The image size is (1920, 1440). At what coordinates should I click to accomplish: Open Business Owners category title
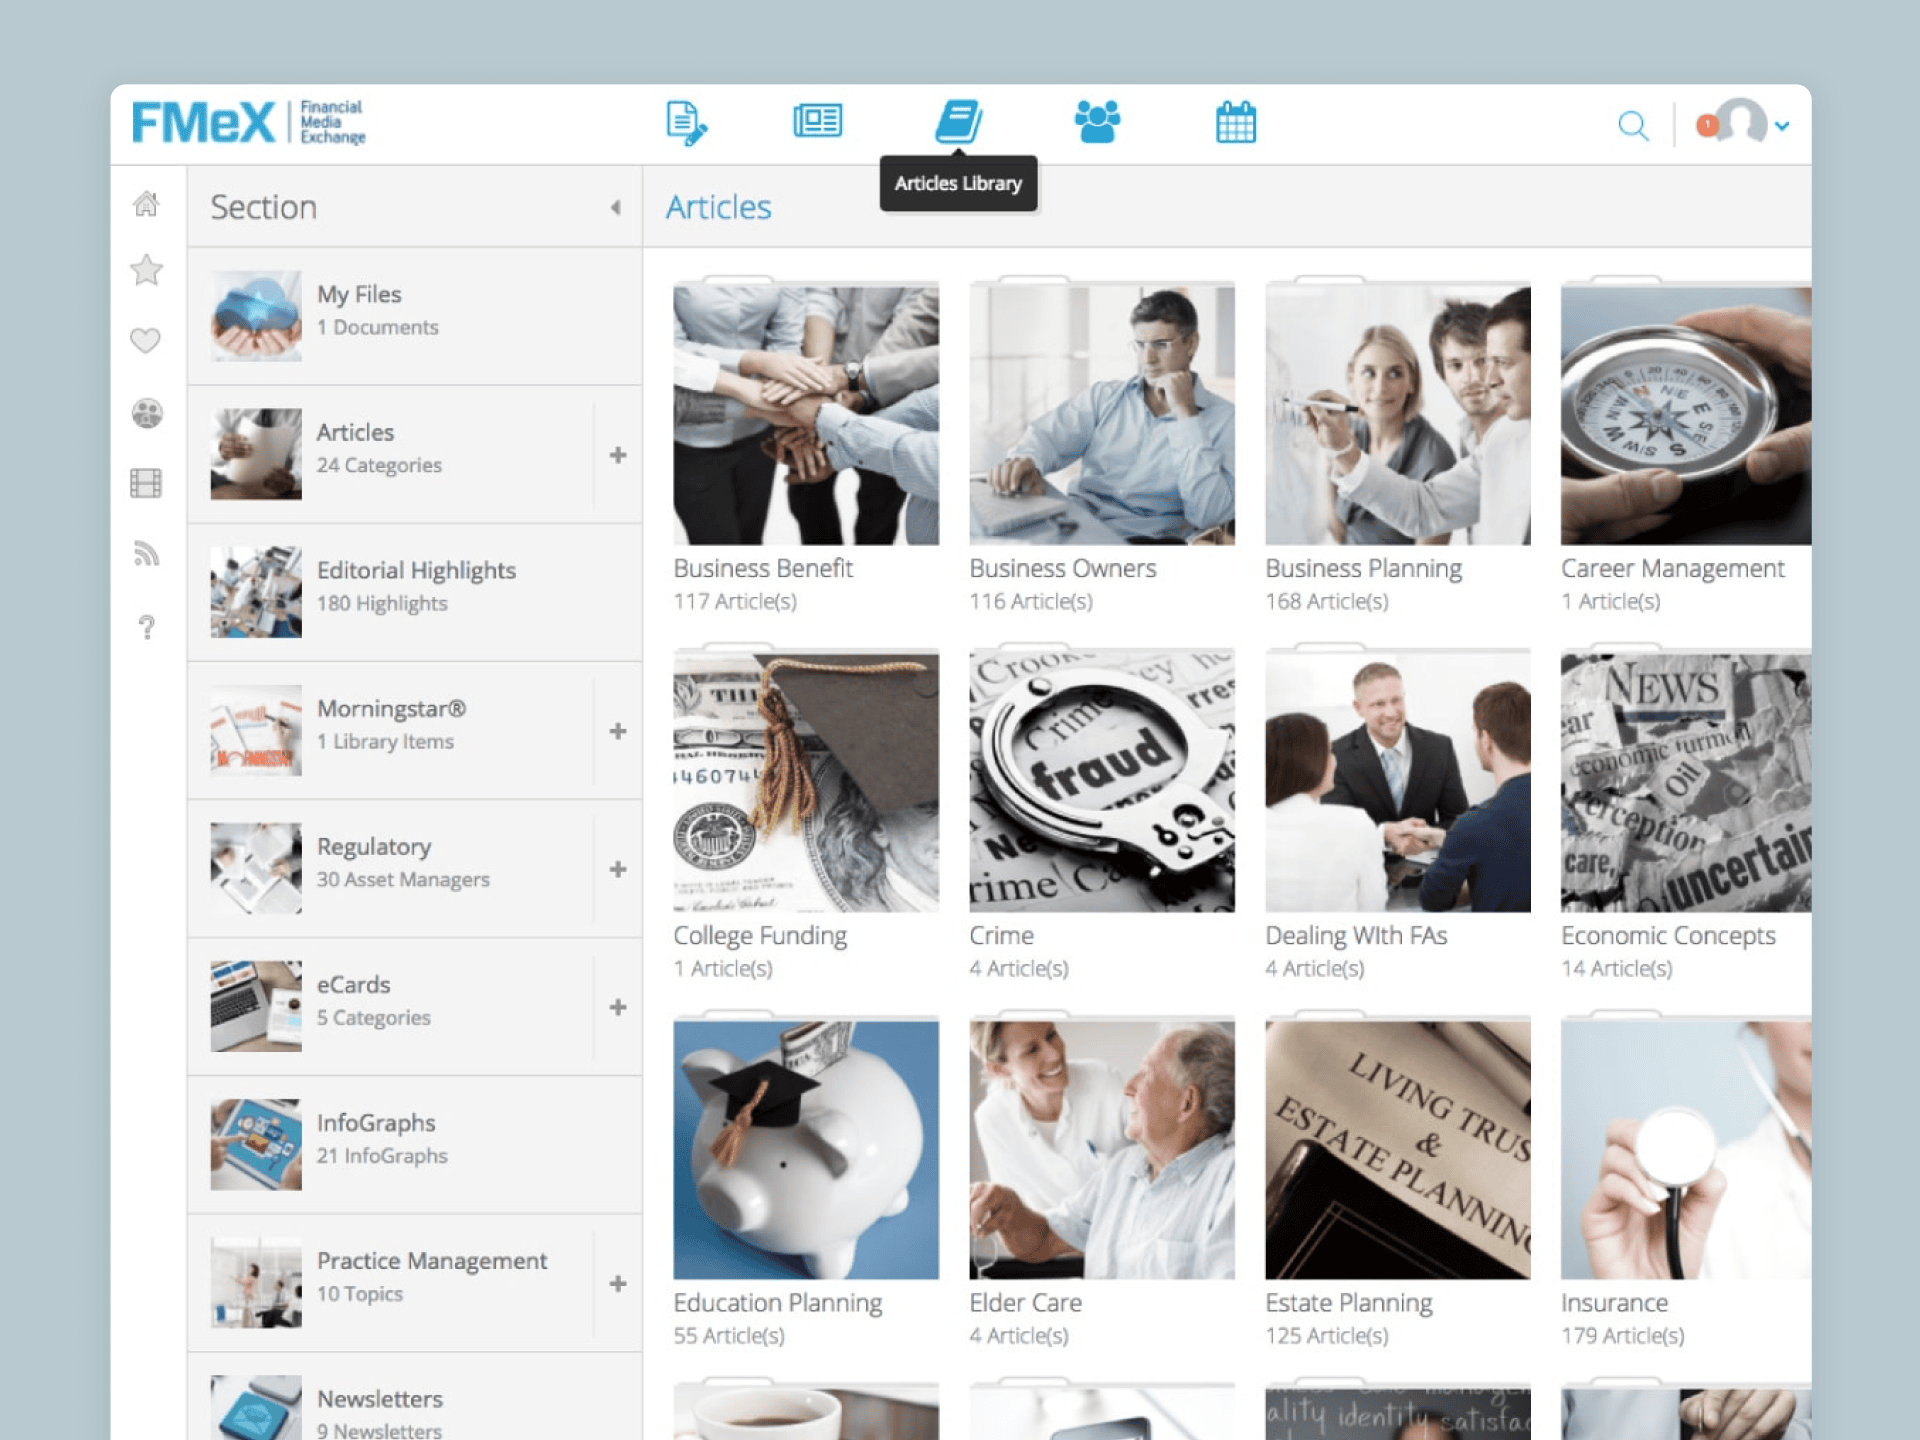click(1062, 568)
